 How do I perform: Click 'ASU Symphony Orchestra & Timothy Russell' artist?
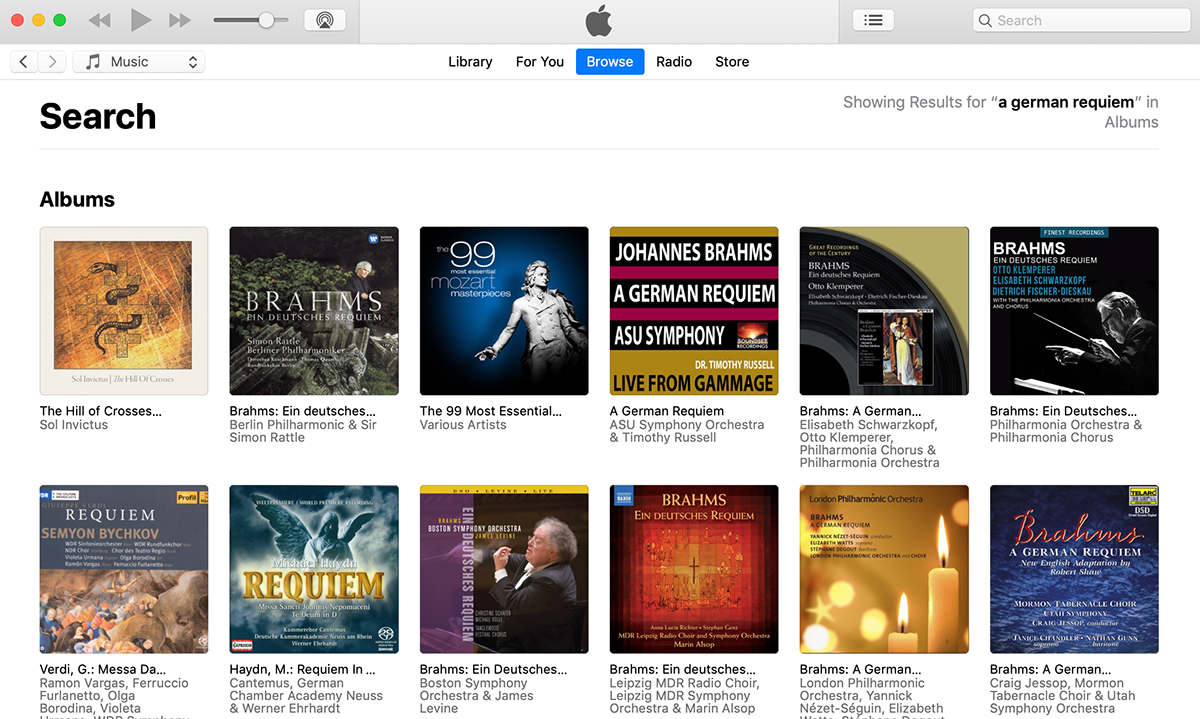[x=687, y=431]
